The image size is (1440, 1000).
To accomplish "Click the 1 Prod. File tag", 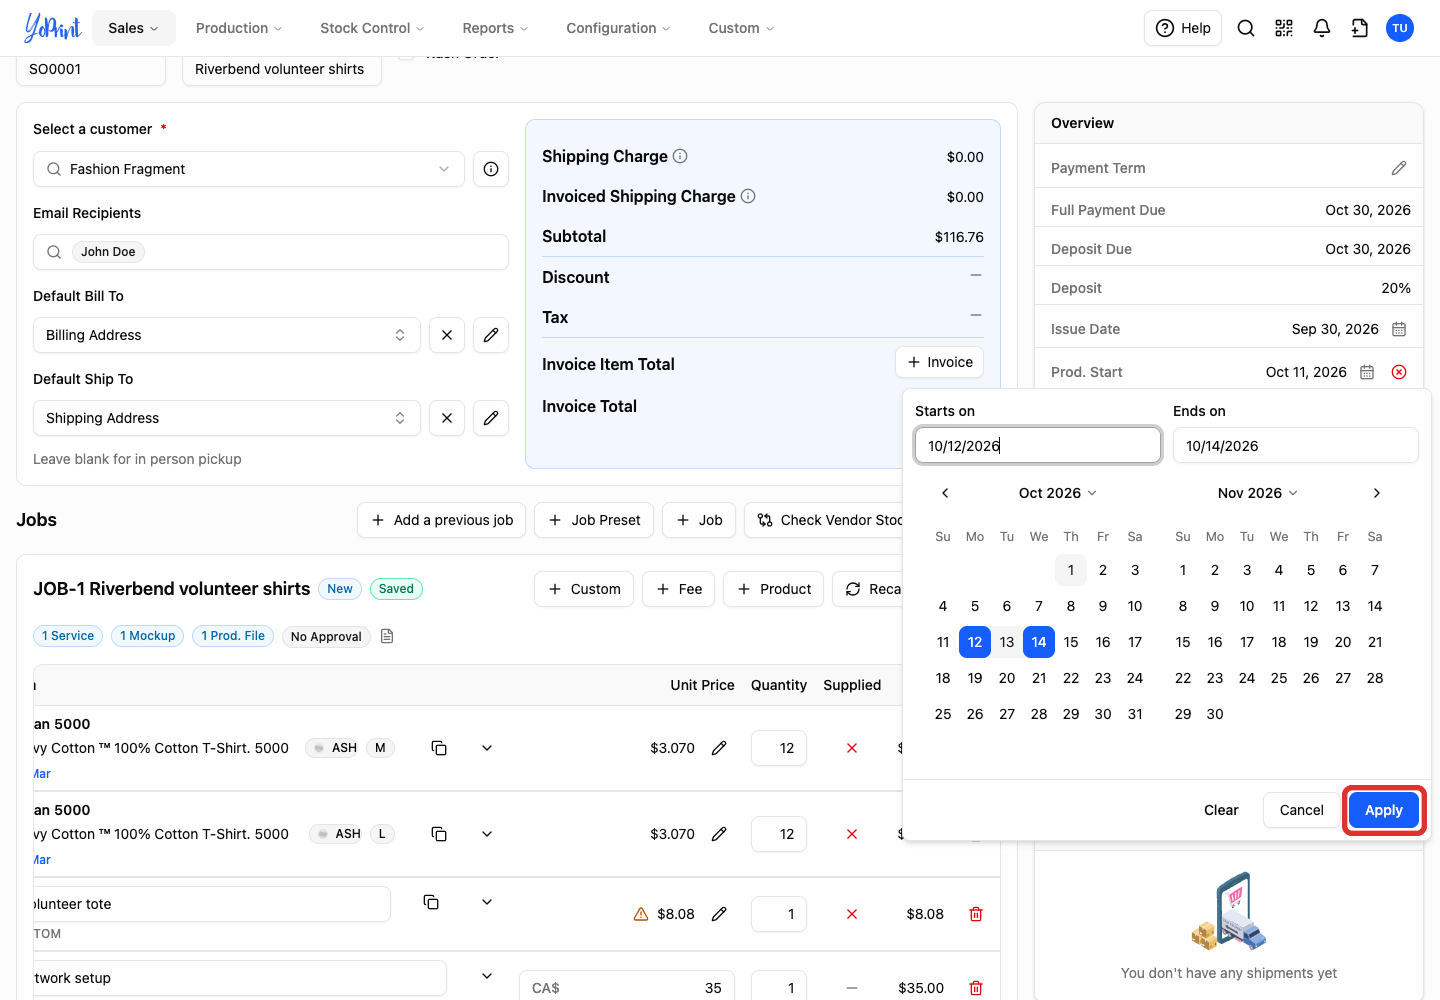I will pyautogui.click(x=233, y=636).
